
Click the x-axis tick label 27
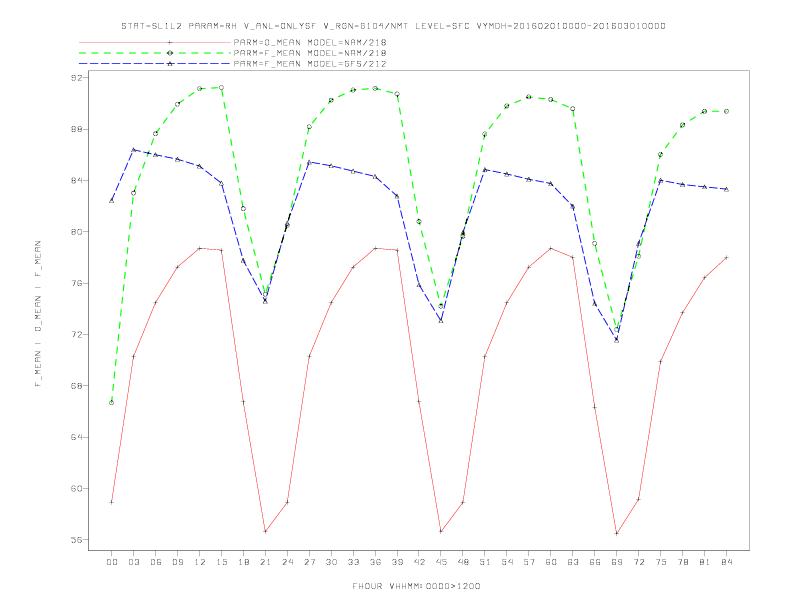pos(309,562)
